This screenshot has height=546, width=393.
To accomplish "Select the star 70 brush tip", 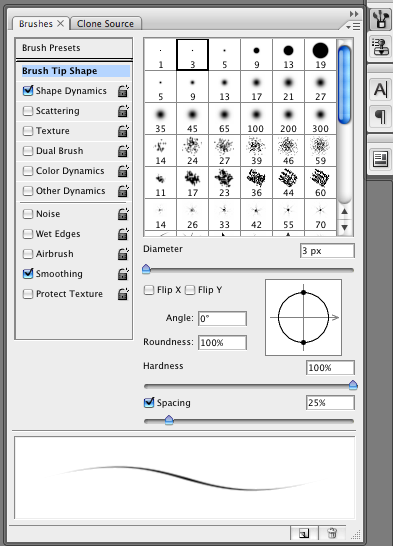I will (x=320, y=215).
